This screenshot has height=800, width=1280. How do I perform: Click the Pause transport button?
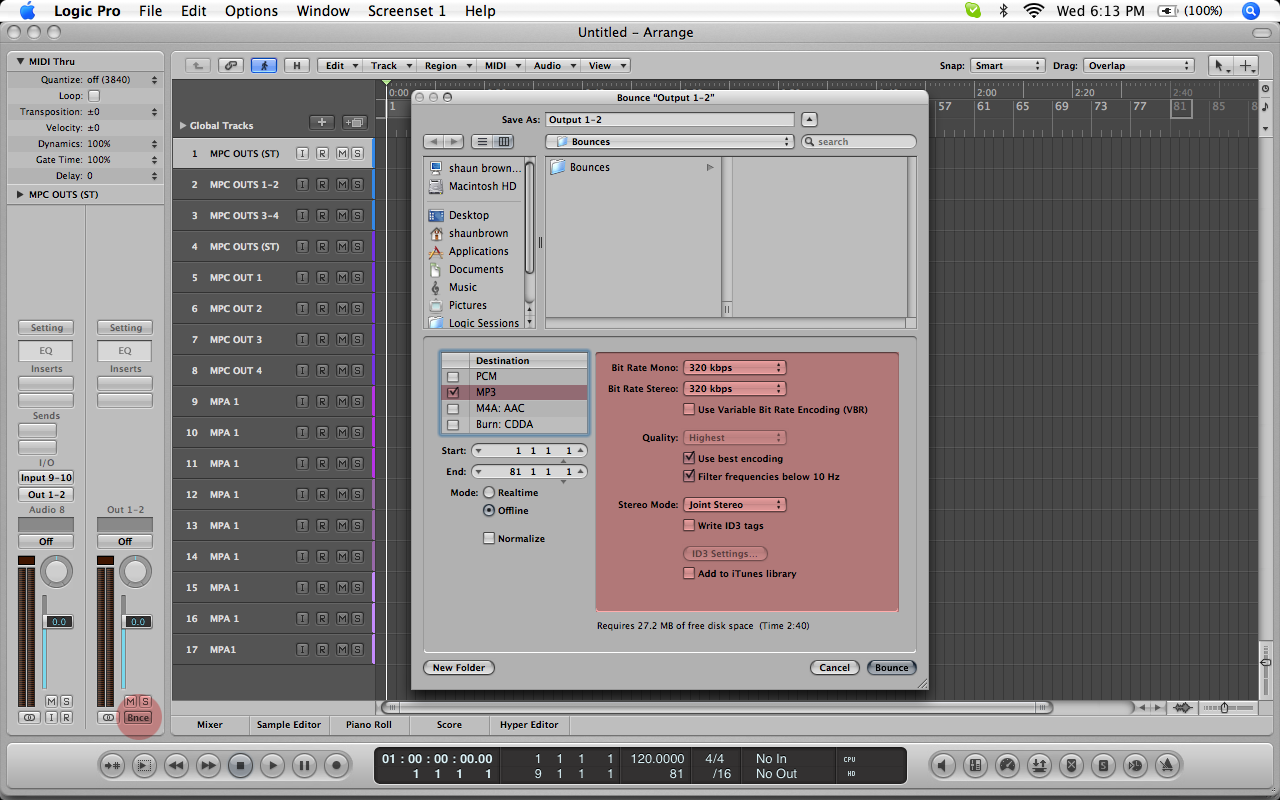[x=304, y=766]
